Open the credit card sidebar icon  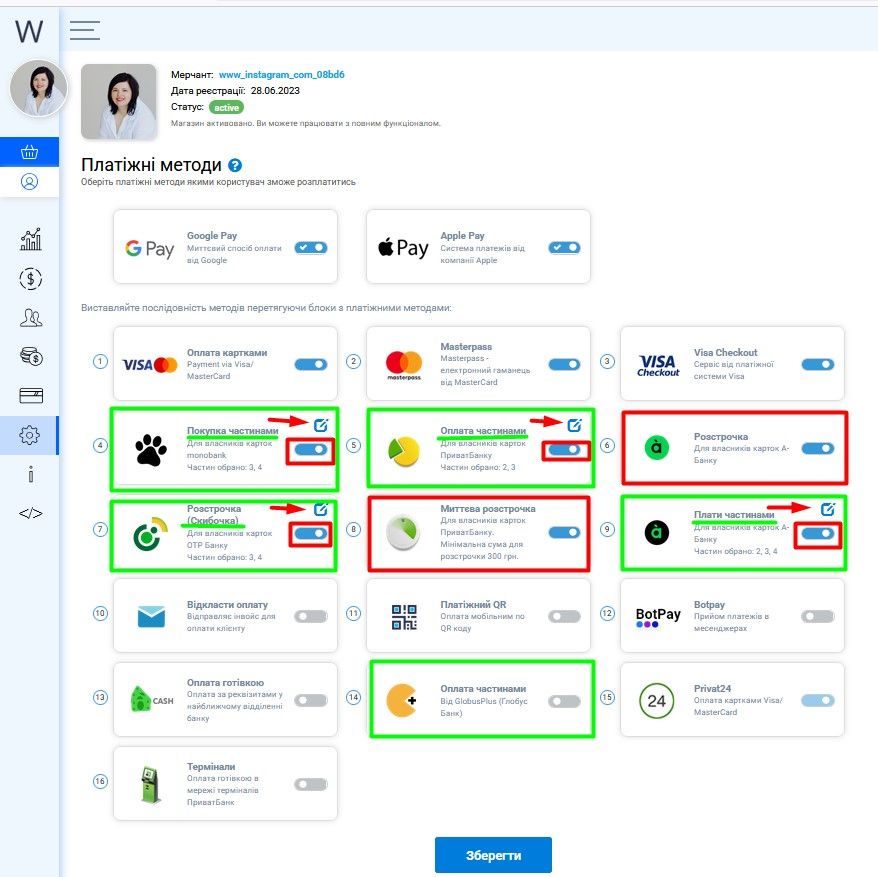tap(30, 395)
